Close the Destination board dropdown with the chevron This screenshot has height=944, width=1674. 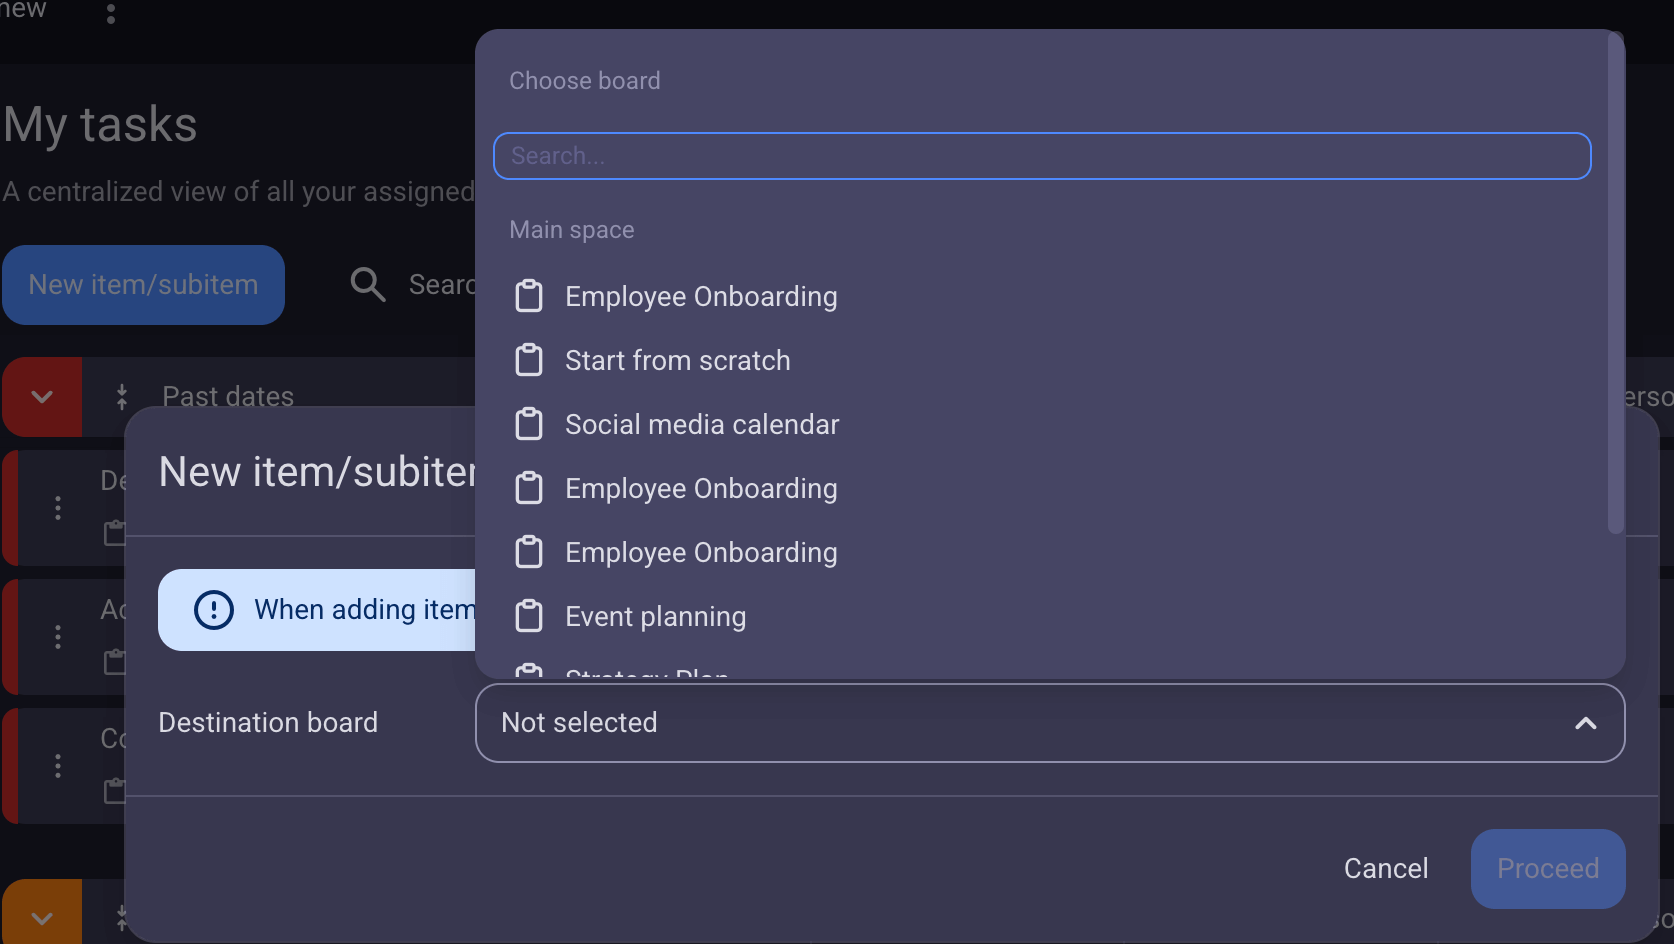coord(1585,723)
